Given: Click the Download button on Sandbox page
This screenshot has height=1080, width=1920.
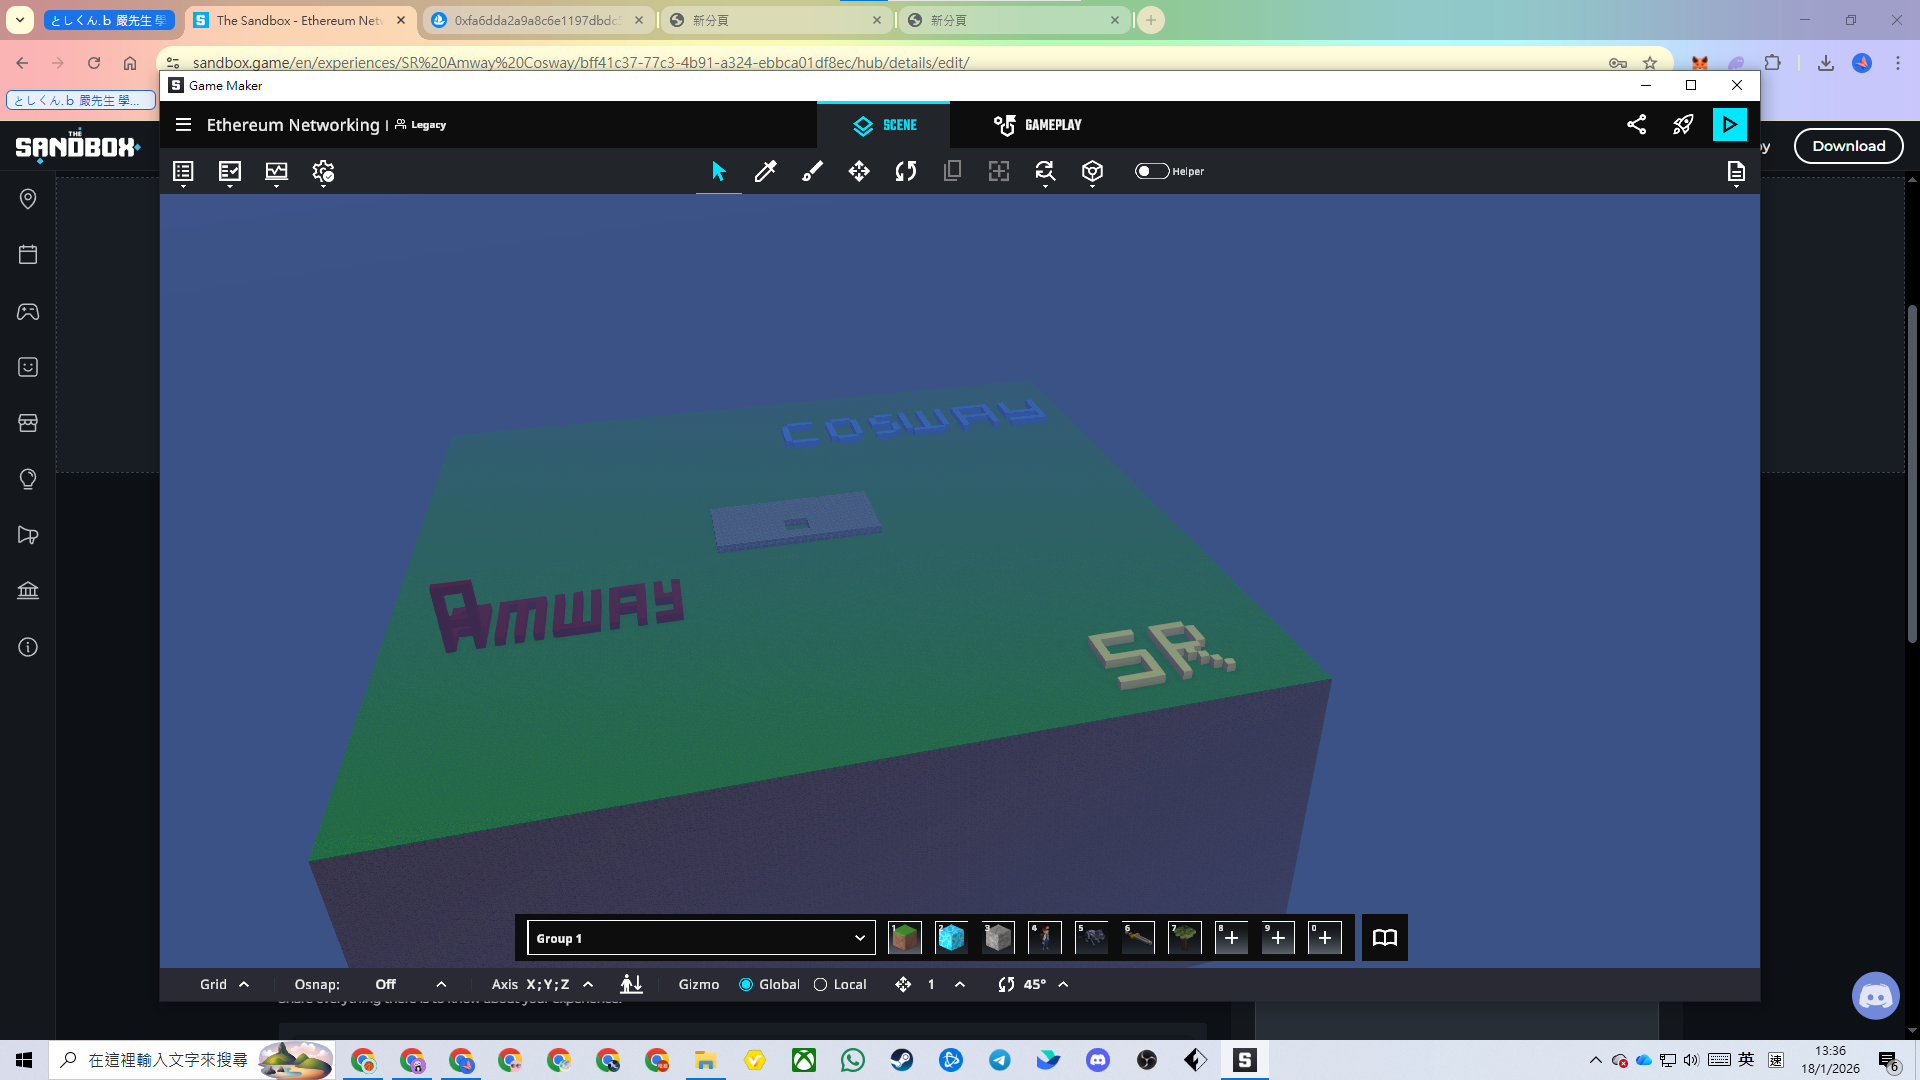Looking at the screenshot, I should [x=1849, y=146].
